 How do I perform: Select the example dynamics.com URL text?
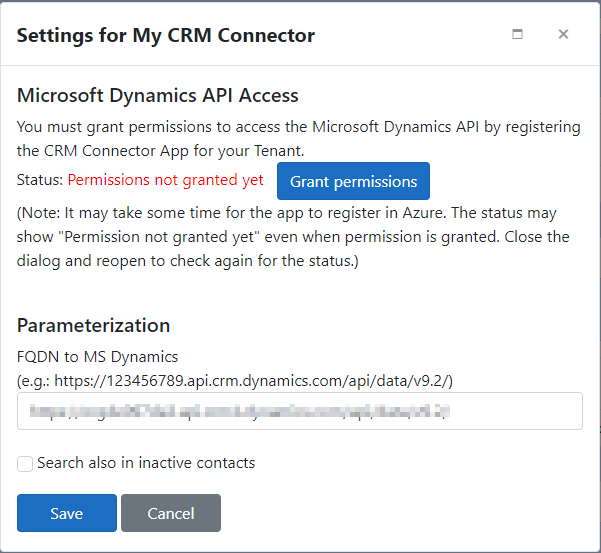coord(253,381)
